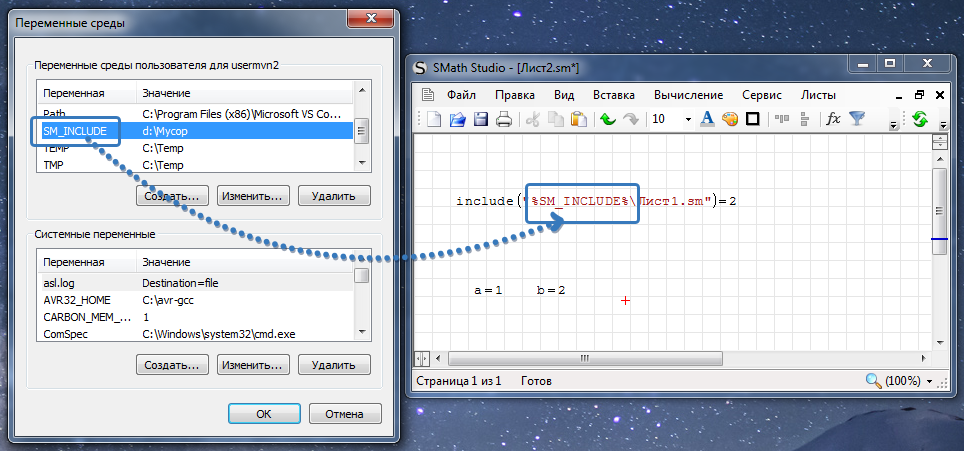Open the Сервис menu
Screen dimensions: 964x451
pos(762,95)
